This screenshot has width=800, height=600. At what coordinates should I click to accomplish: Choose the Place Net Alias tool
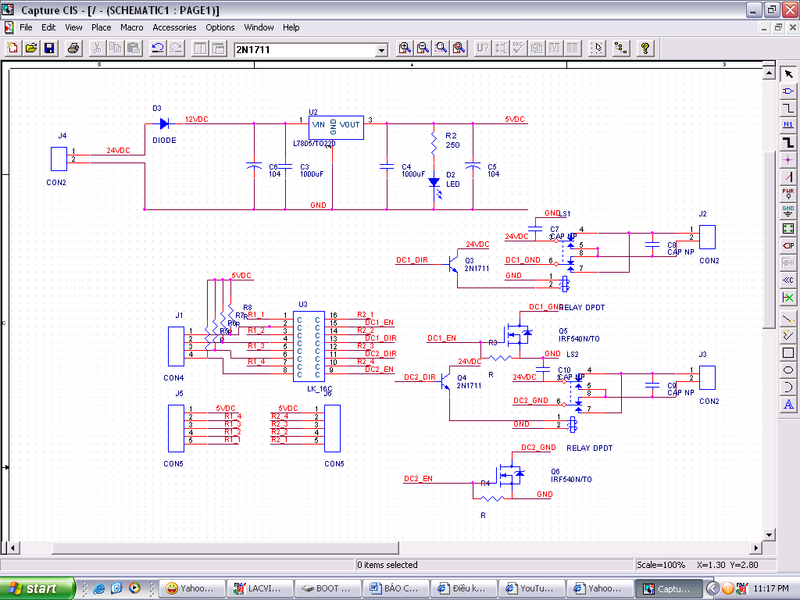[x=788, y=124]
